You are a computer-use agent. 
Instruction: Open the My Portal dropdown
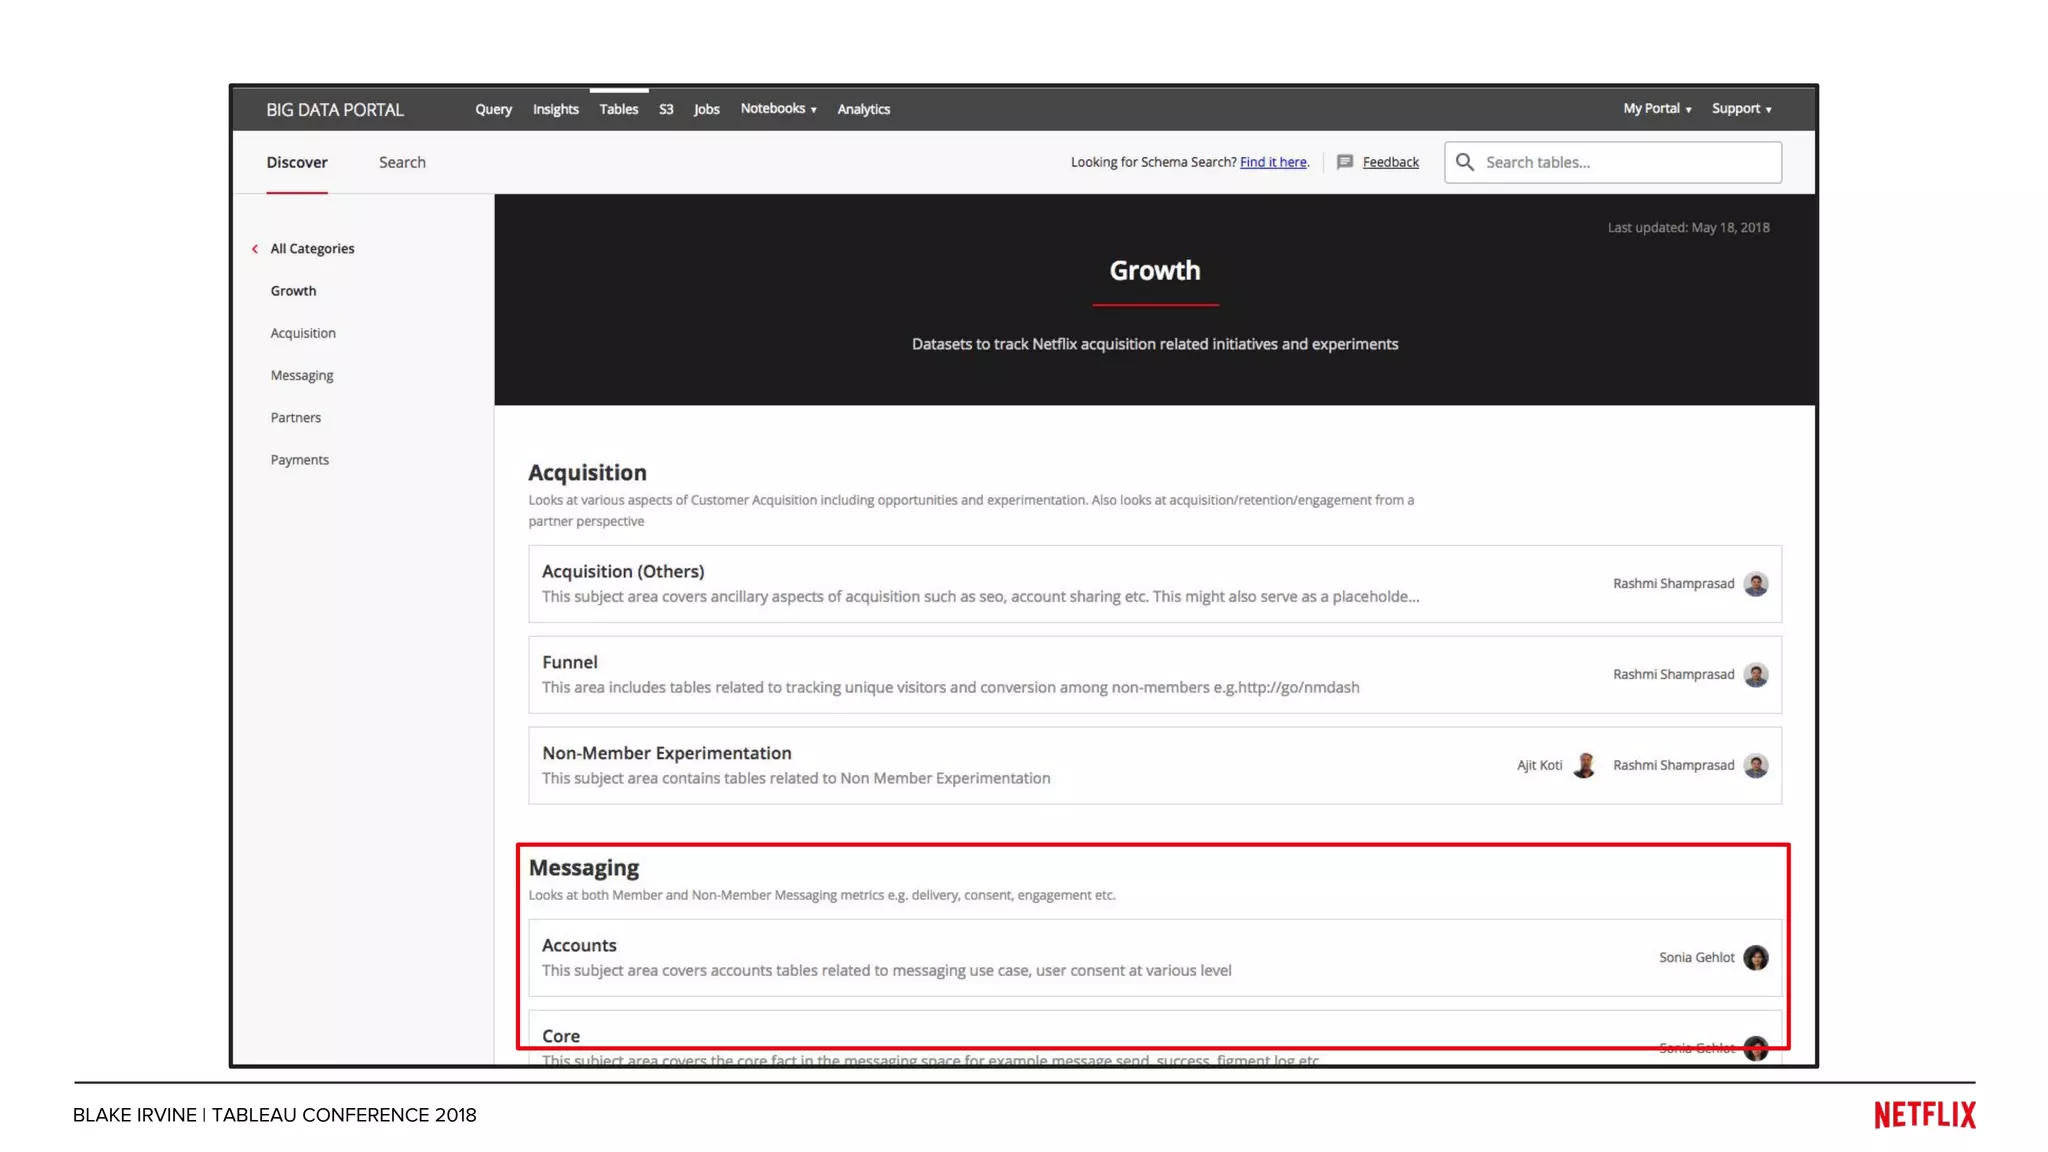(x=1656, y=109)
